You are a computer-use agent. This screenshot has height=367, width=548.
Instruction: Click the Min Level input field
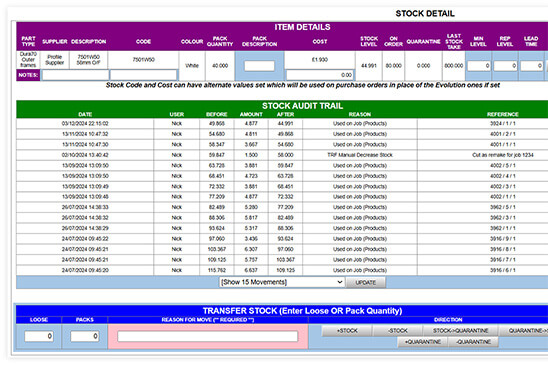point(479,66)
